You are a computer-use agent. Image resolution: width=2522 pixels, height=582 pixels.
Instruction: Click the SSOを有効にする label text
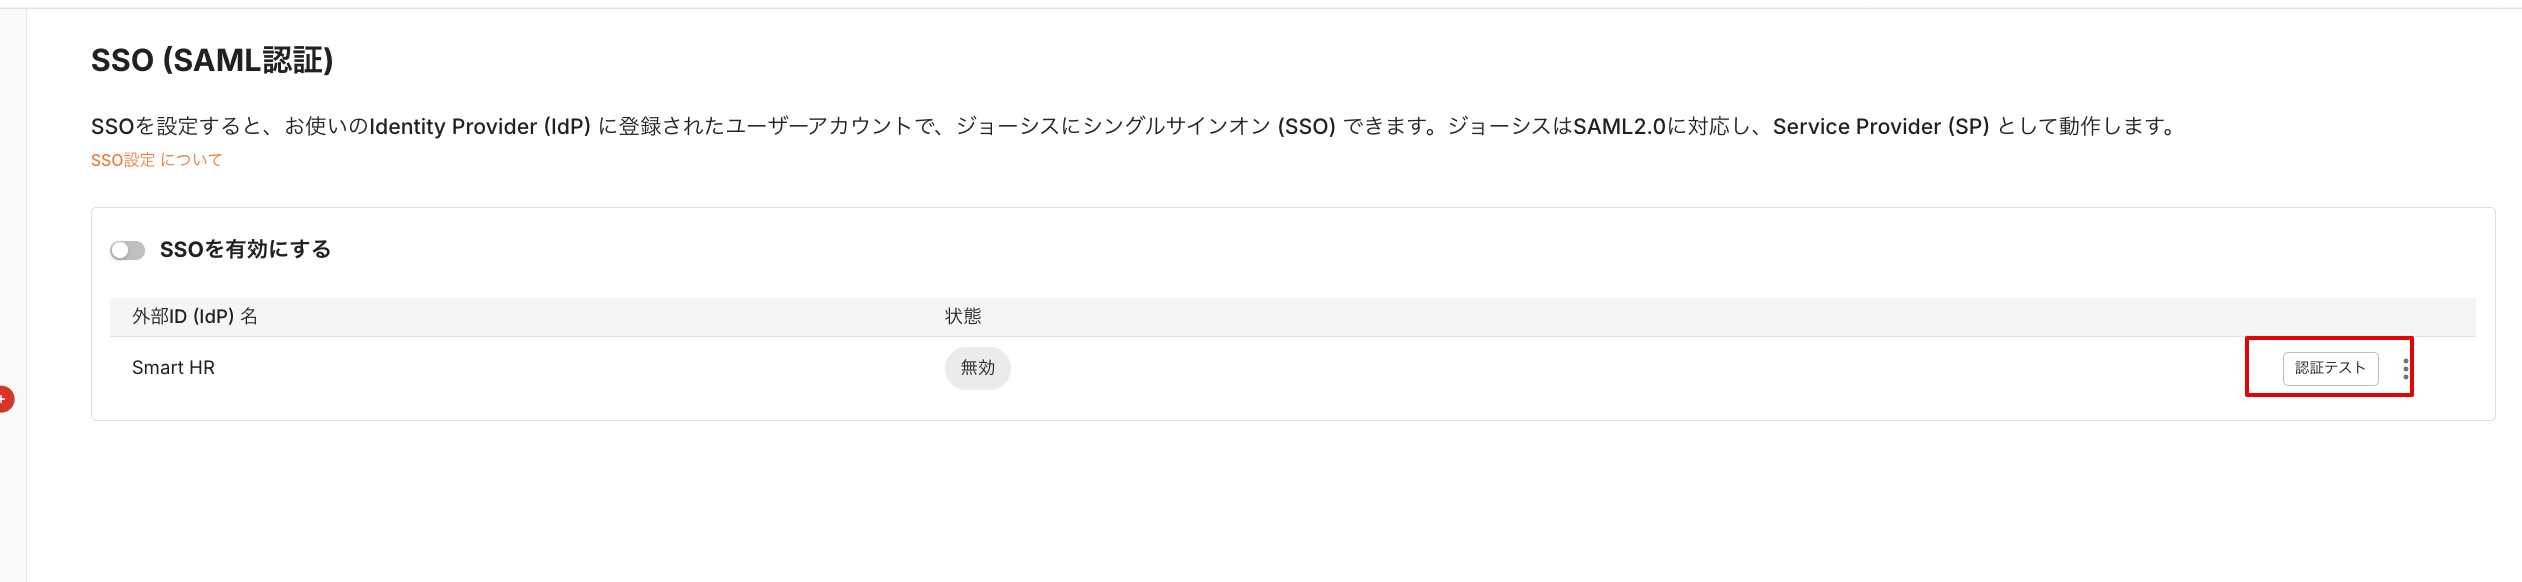point(245,250)
